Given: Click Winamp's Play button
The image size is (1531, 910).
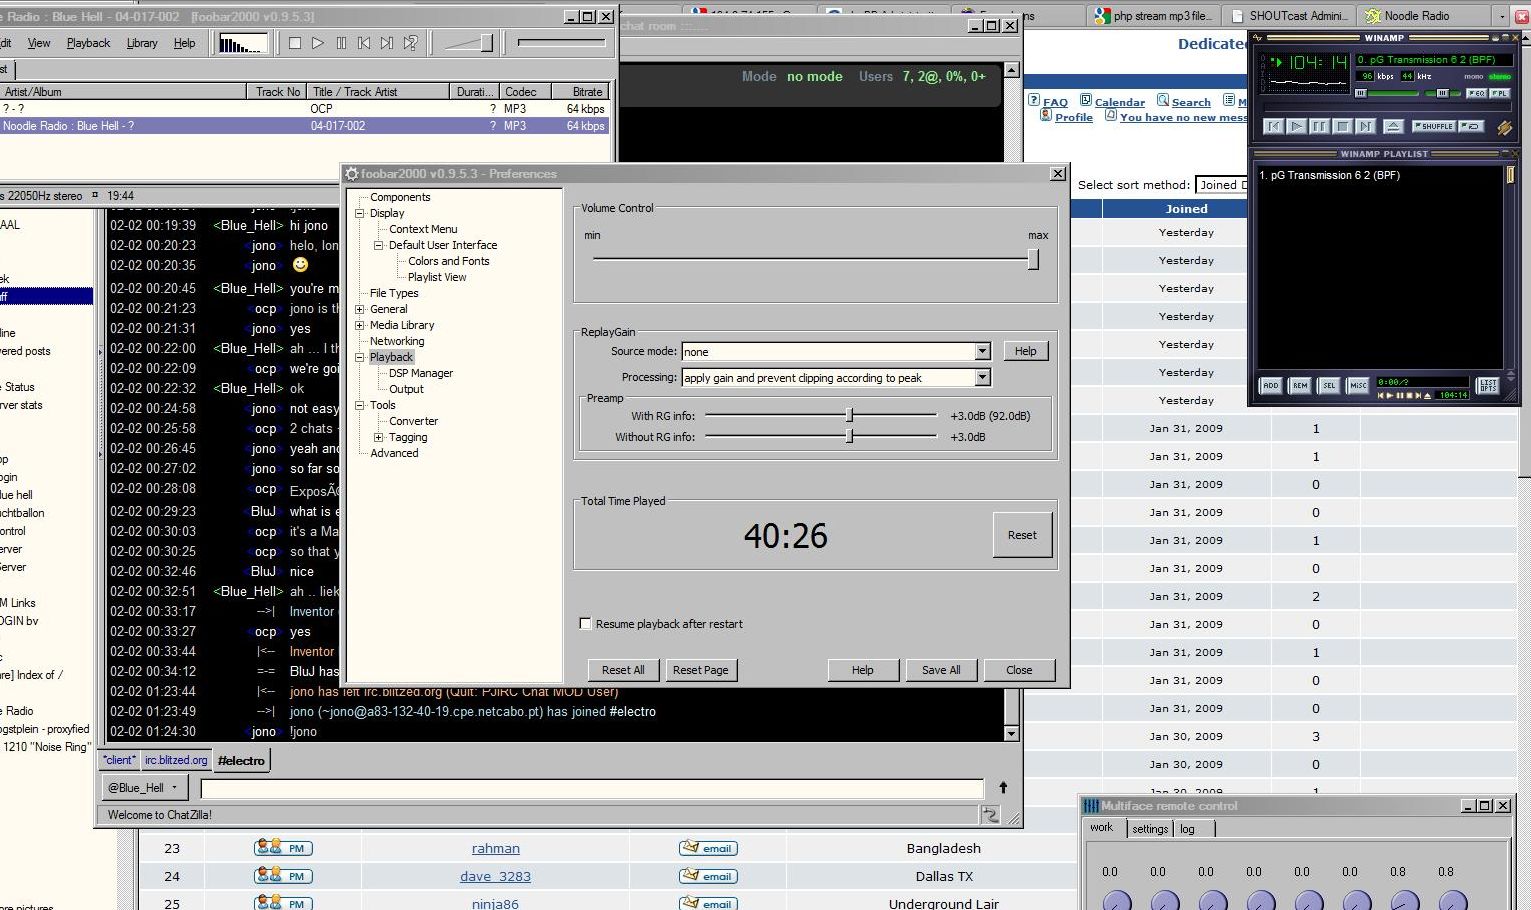Looking at the screenshot, I should (1296, 126).
